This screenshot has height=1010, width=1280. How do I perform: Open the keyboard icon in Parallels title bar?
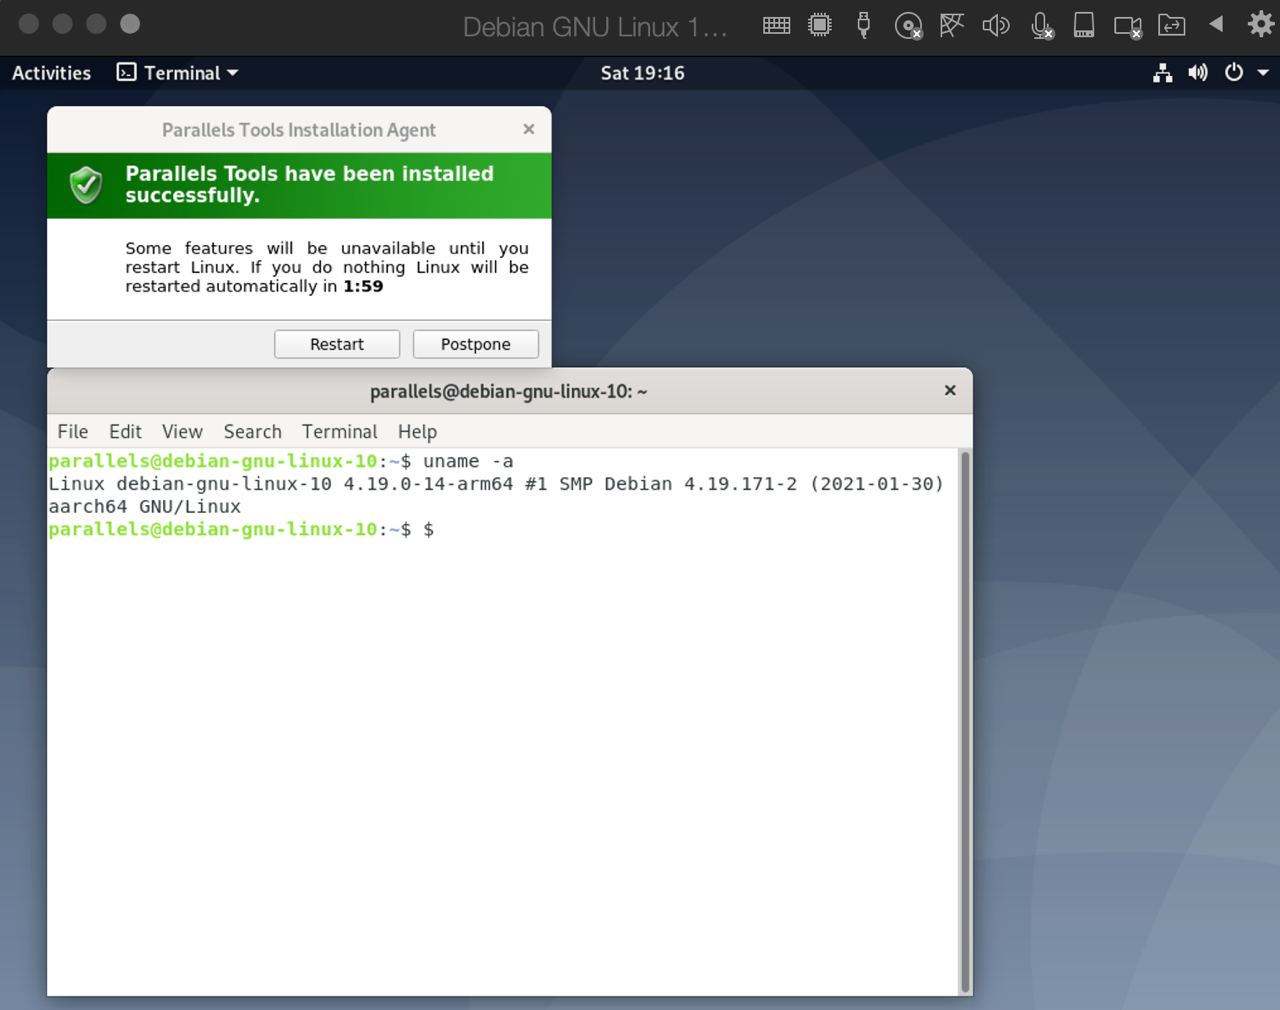click(776, 25)
